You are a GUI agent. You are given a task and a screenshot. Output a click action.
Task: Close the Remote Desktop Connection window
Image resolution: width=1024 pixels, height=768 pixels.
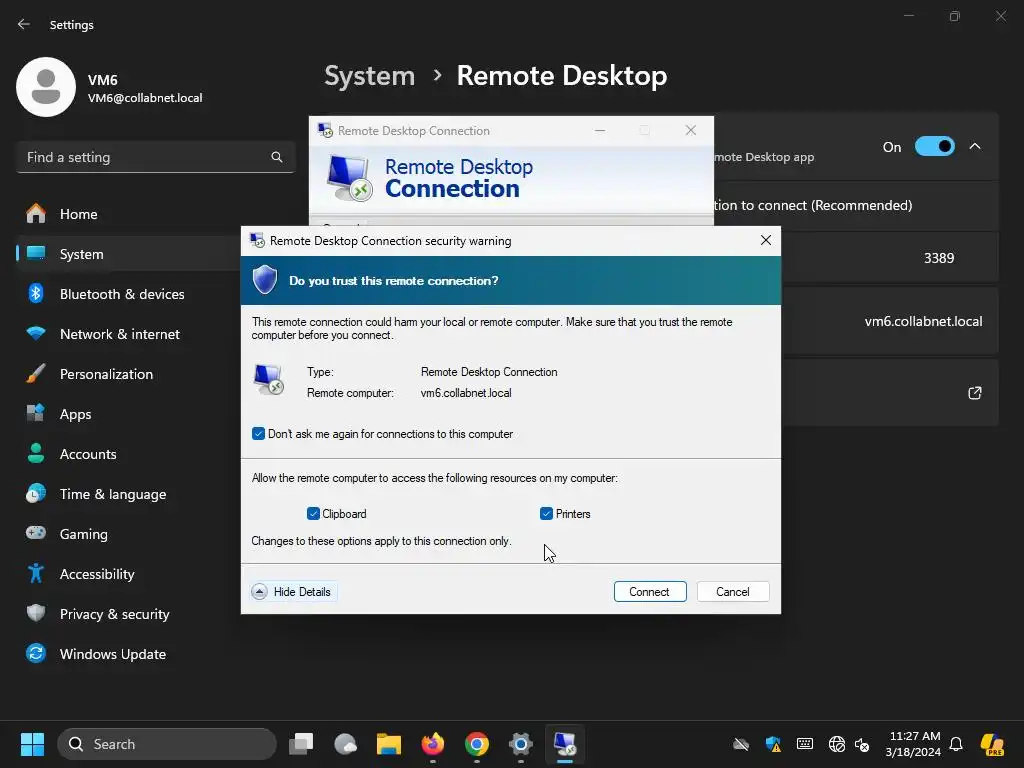point(690,131)
